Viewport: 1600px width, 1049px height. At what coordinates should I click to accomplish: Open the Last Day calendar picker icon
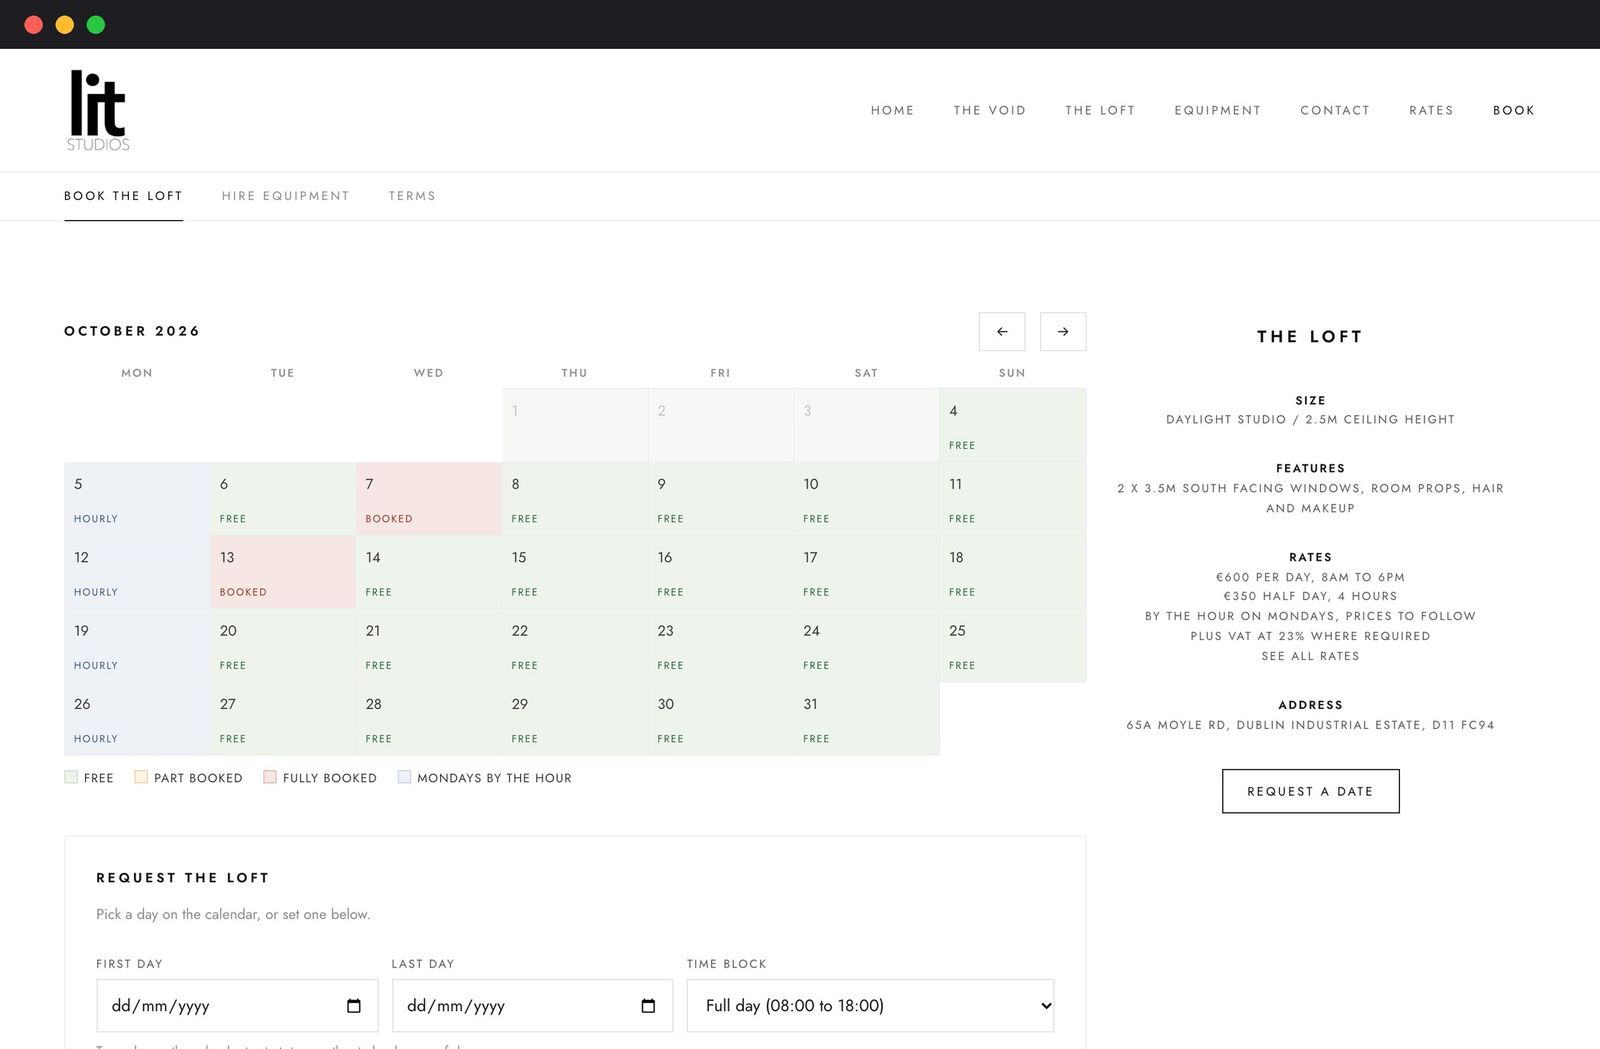(648, 1006)
